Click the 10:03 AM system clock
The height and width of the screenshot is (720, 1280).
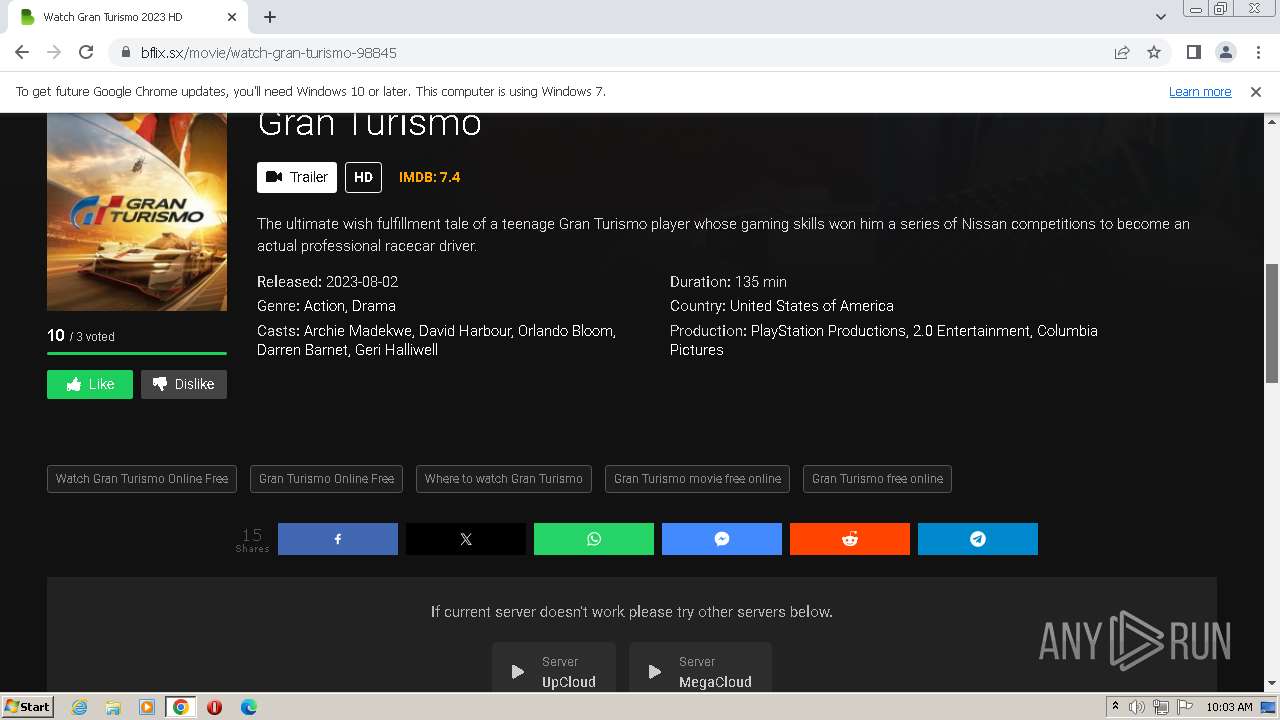click(x=1229, y=707)
